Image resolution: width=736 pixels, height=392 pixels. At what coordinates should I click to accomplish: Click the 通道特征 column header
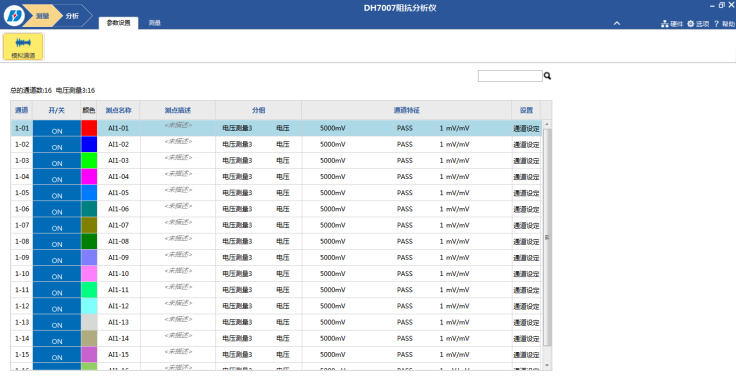pos(406,110)
